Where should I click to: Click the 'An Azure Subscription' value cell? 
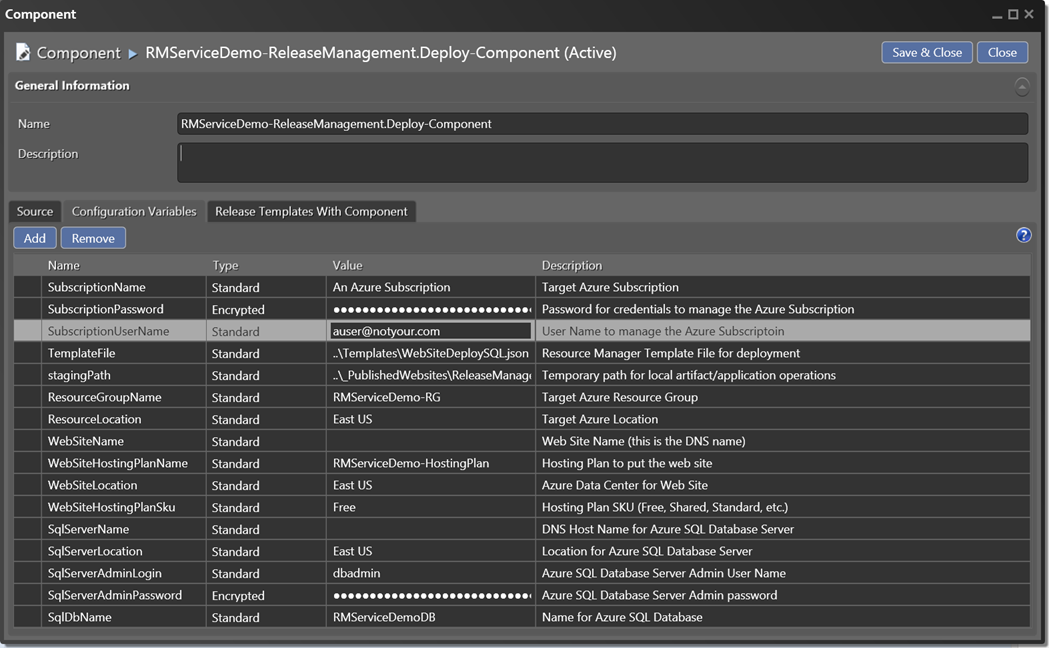pyautogui.click(x=431, y=287)
